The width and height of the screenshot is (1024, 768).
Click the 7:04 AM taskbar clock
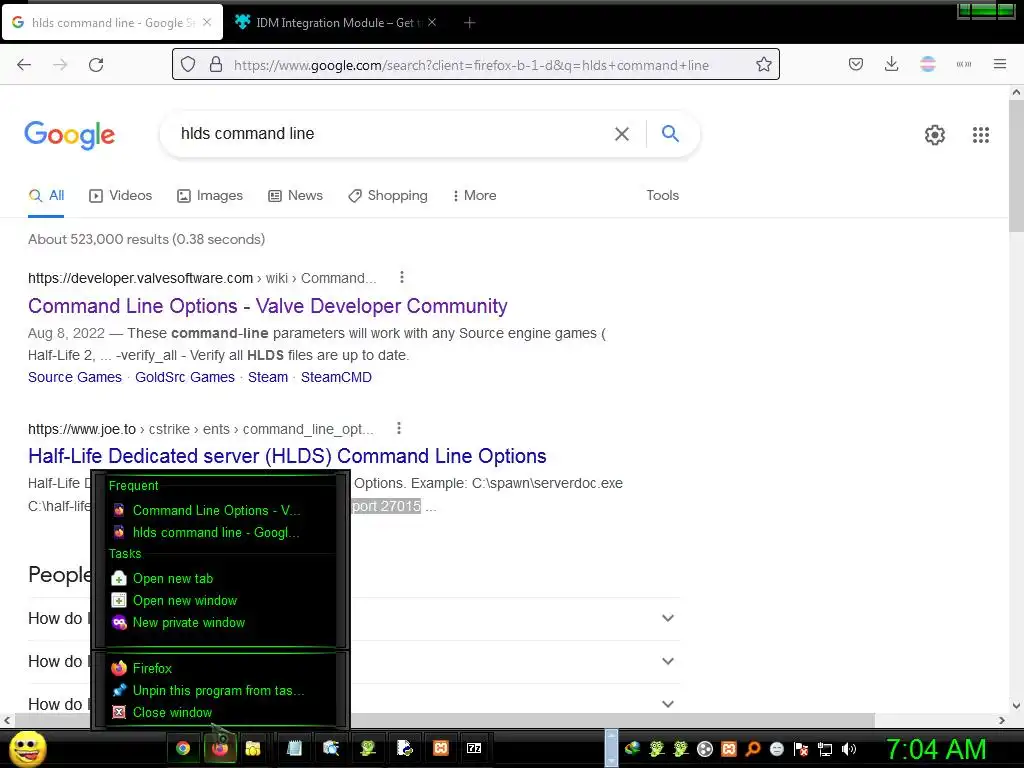click(x=936, y=749)
